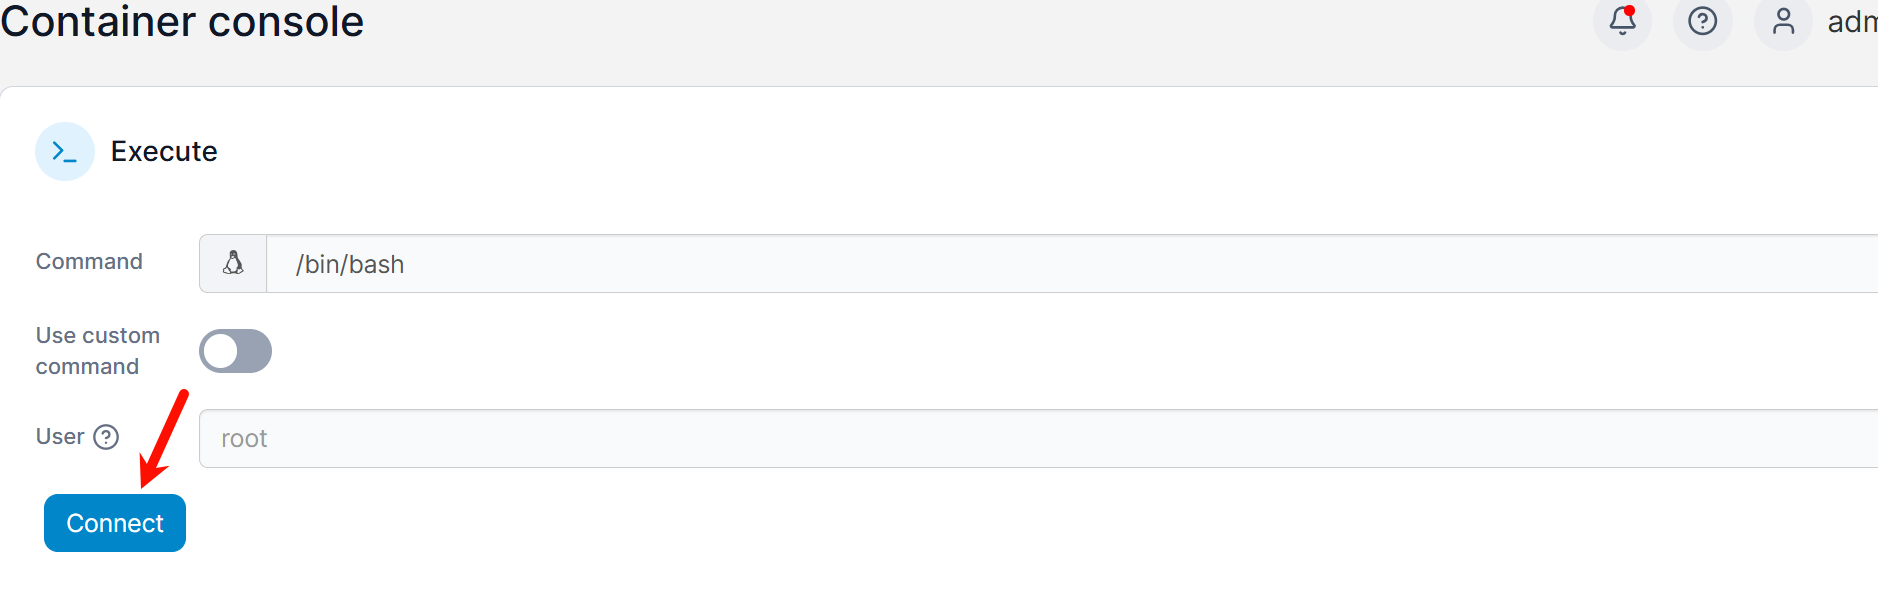1878x598 pixels.
Task: Open the user account avatar icon
Action: 1783,21
